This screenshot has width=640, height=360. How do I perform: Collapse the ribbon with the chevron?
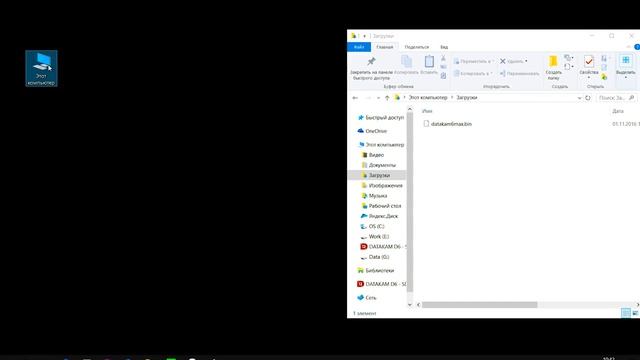[629, 47]
